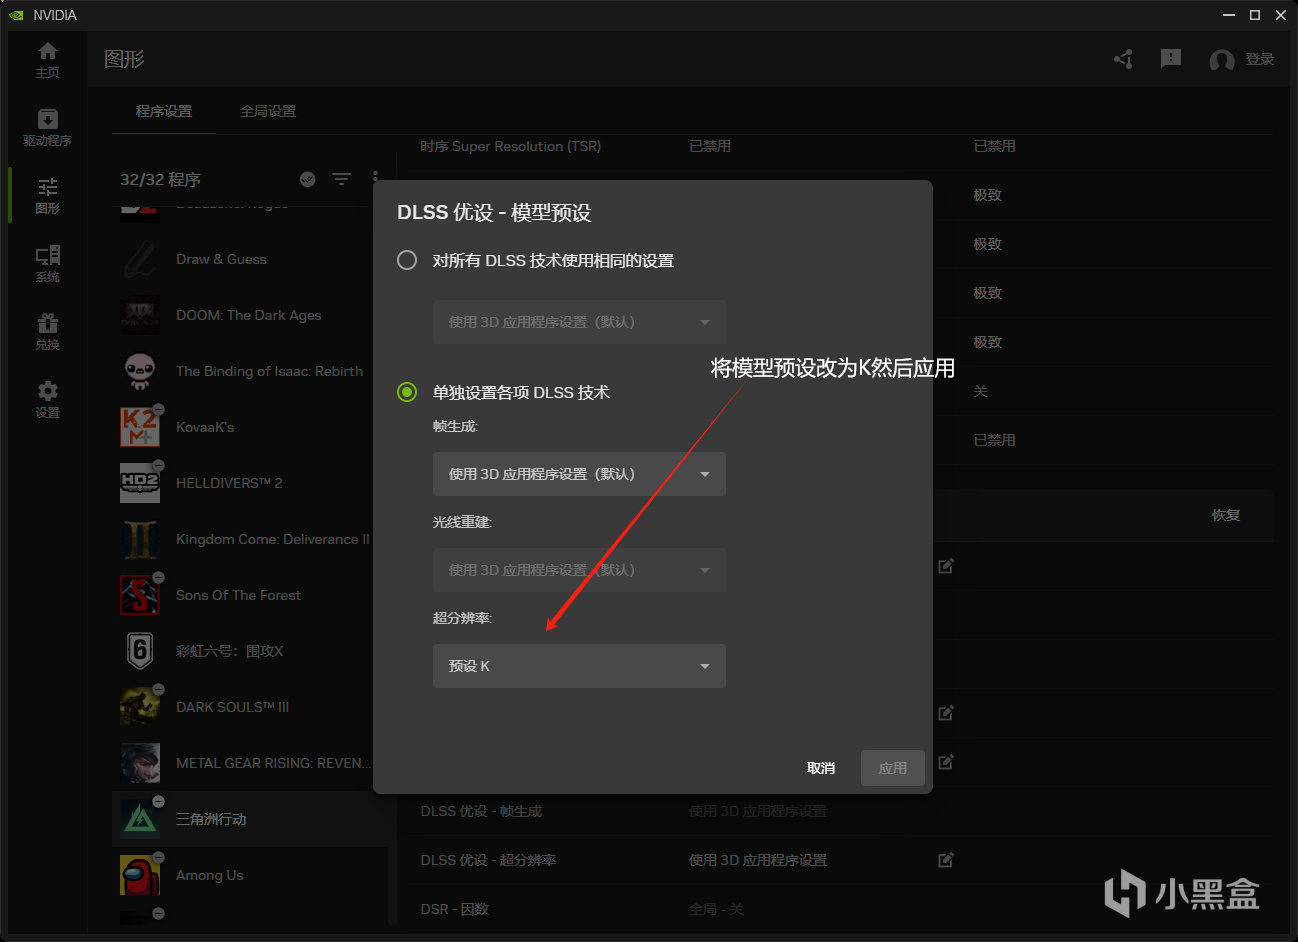The image size is (1298, 942).
Task: Open the 驱动程序 drivers section
Action: (x=47, y=128)
